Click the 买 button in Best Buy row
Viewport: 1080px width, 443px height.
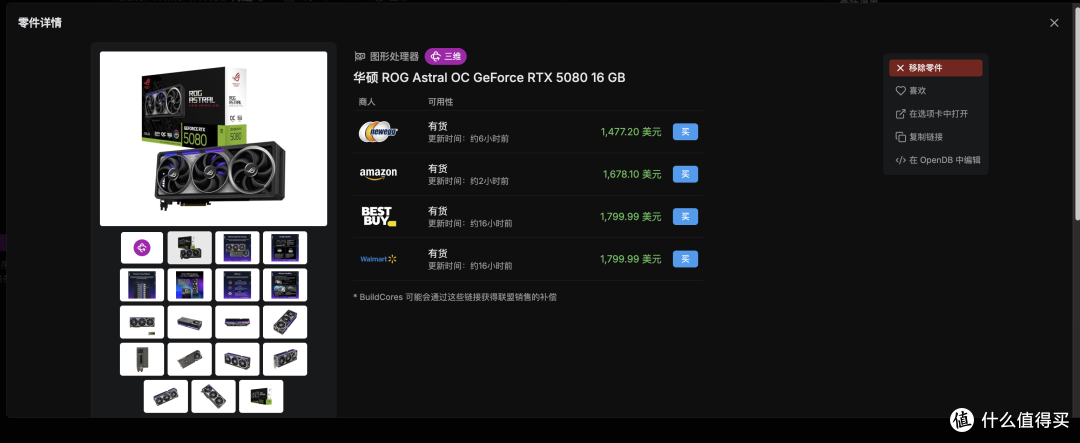[x=685, y=216]
